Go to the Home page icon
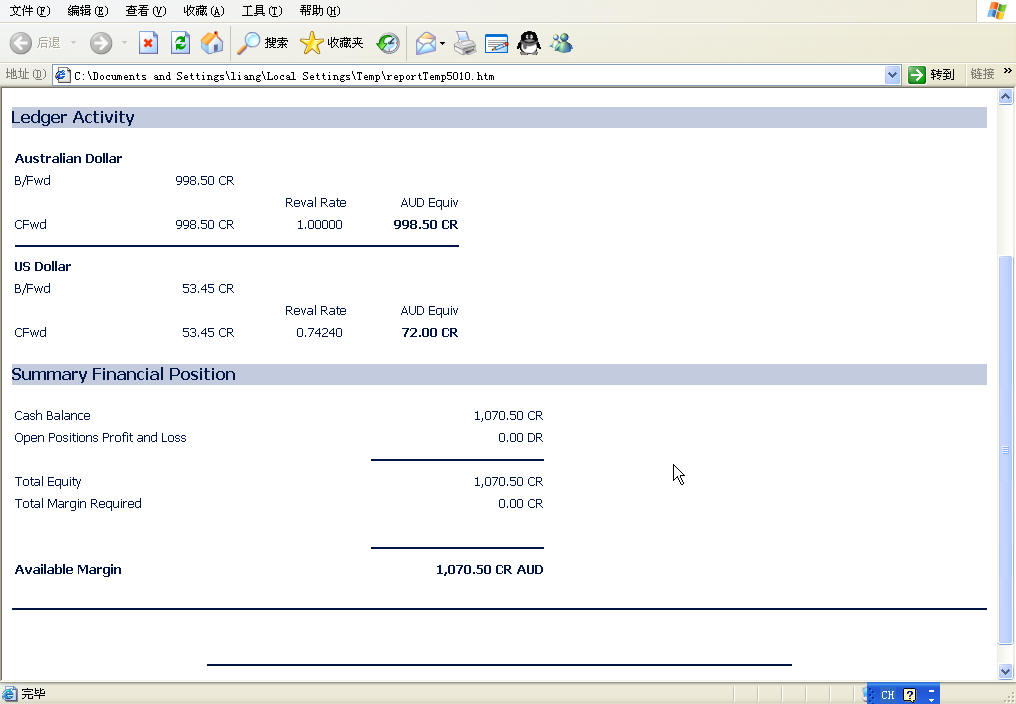This screenshot has height=704, width=1016. point(211,43)
